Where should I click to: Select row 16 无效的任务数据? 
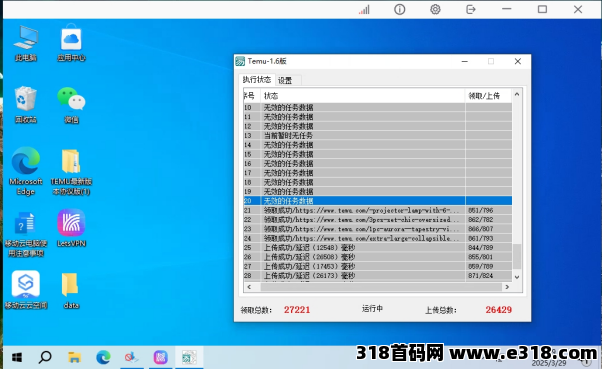coord(378,164)
